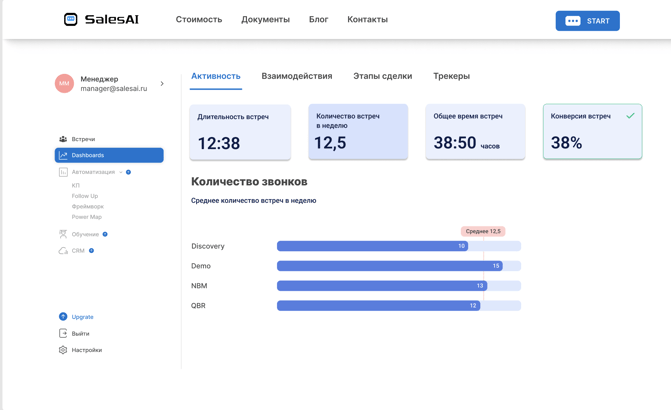Open Настройки via the gear icon
The image size is (671, 410).
tap(63, 350)
